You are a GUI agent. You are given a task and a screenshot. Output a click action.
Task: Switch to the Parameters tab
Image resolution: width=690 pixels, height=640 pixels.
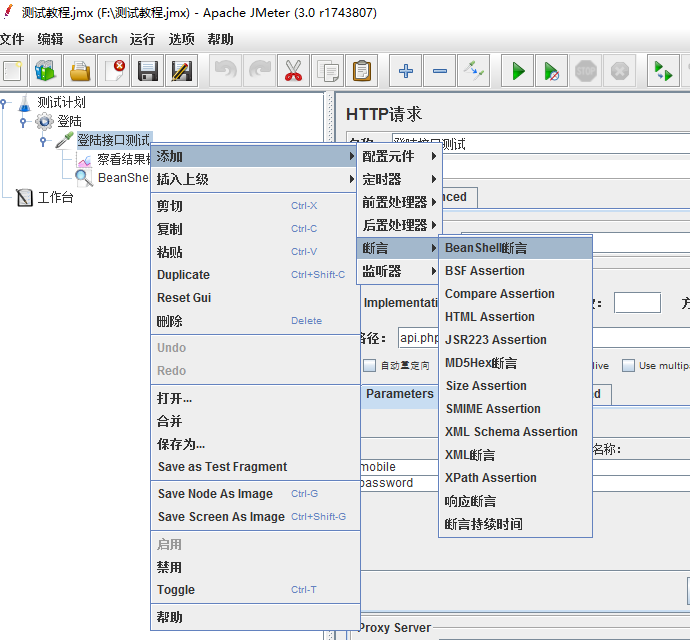[x=400, y=394]
